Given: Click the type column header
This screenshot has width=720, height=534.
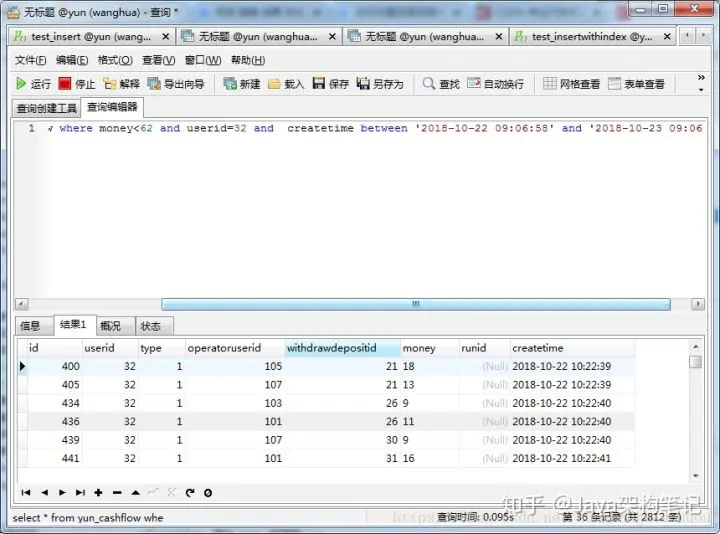Looking at the screenshot, I should point(162,348).
